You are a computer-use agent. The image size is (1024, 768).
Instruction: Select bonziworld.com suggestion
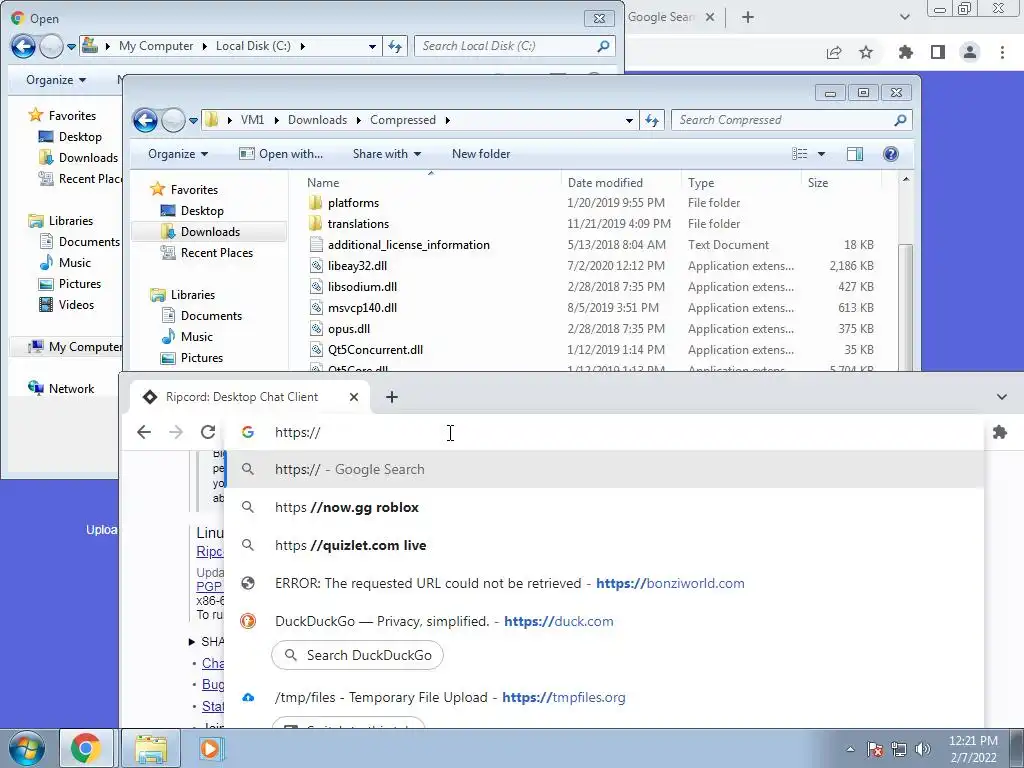(604, 583)
